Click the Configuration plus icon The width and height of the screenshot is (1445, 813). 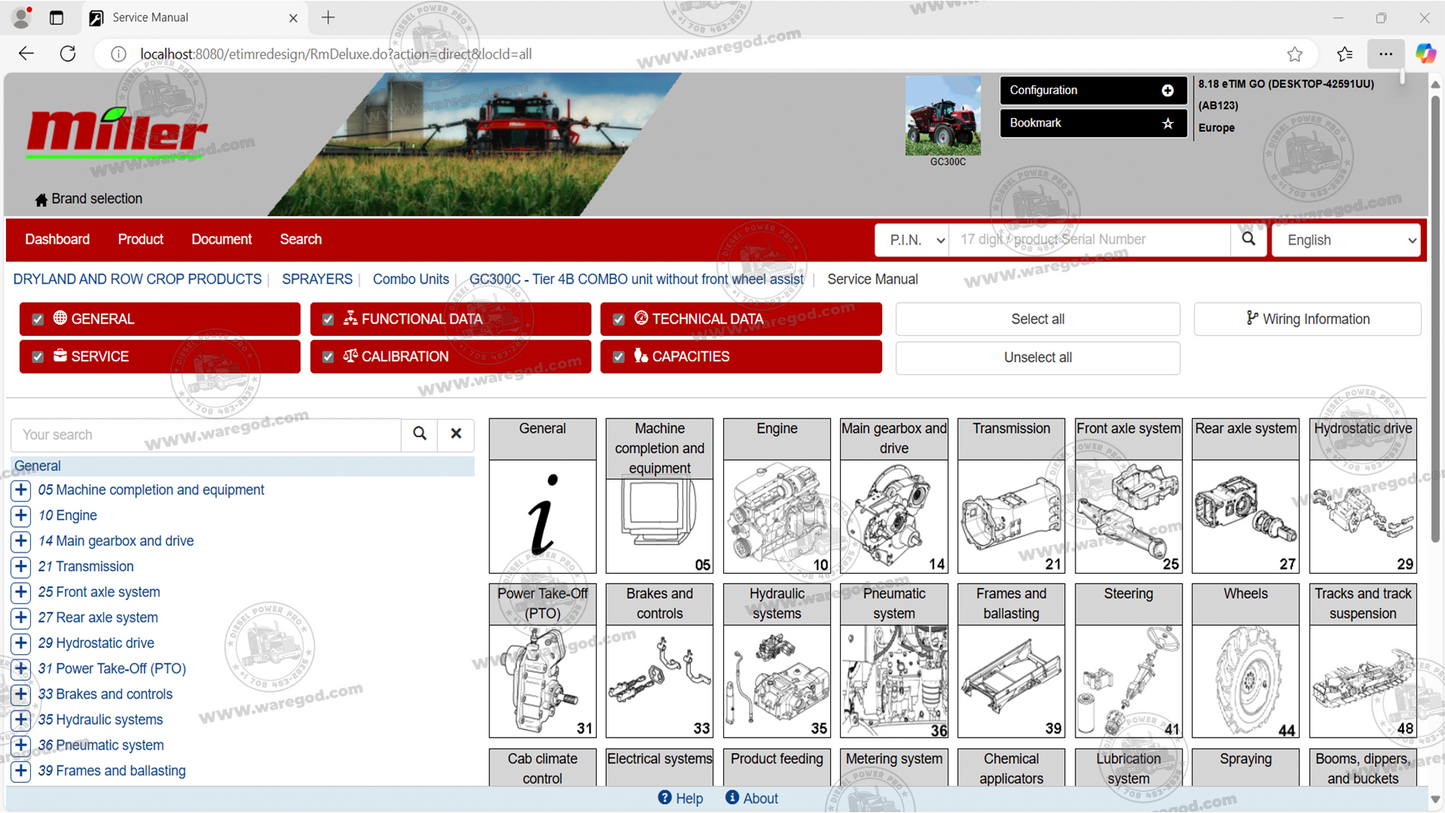coord(1167,90)
